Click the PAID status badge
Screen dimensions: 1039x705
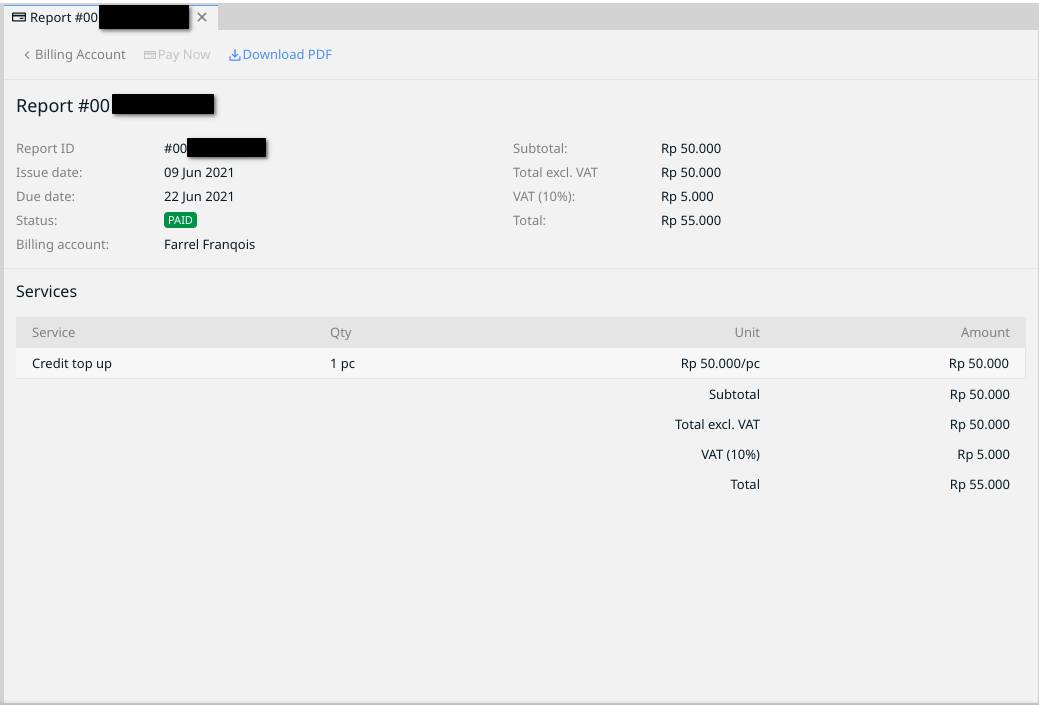pos(180,220)
